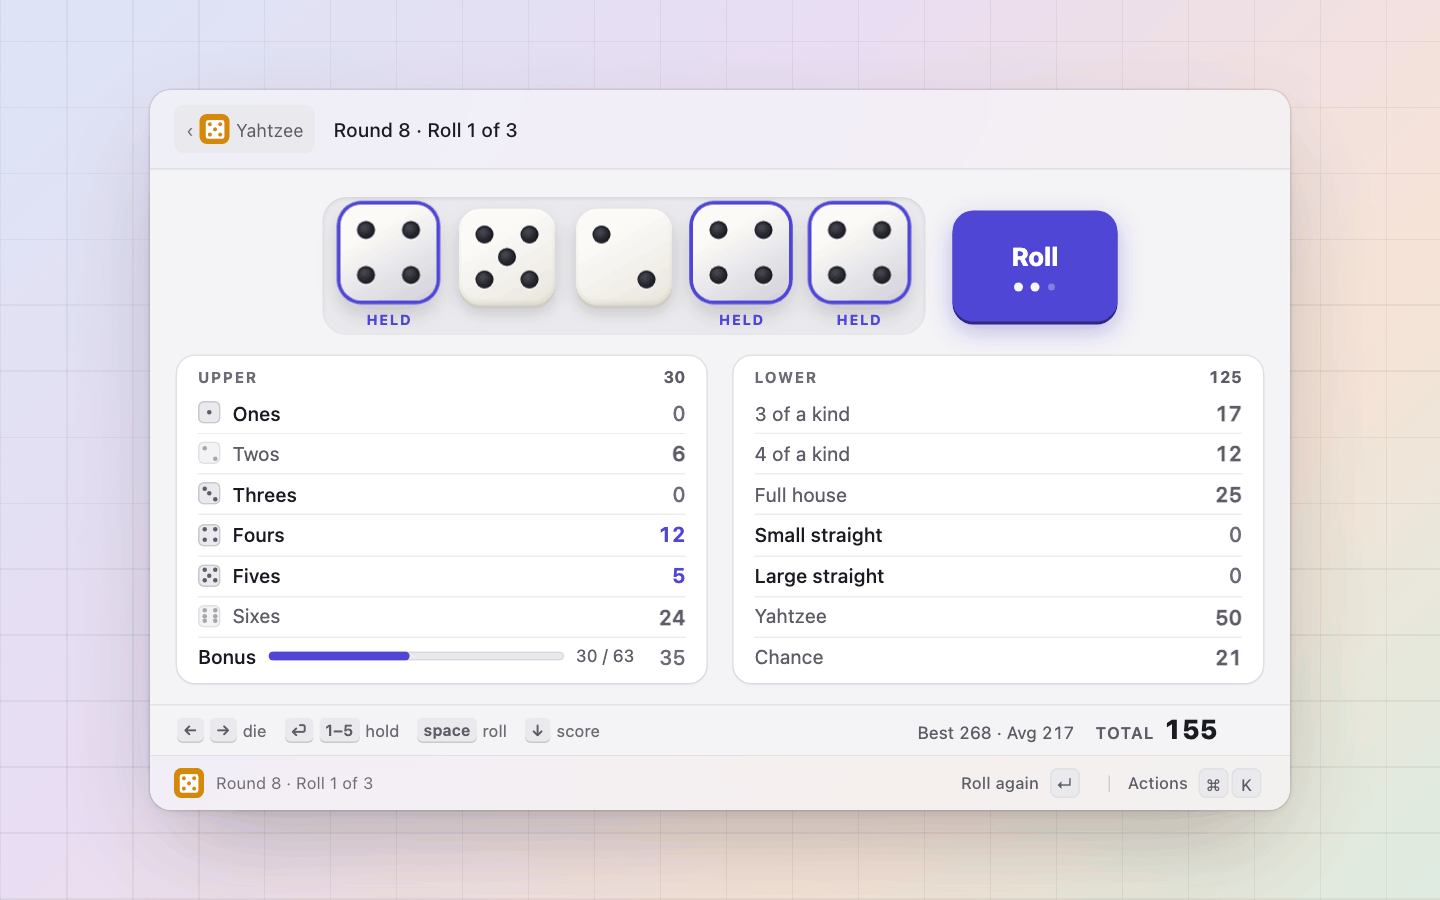The height and width of the screenshot is (900, 1440).
Task: Select the Twos category label
Action: tap(256, 454)
